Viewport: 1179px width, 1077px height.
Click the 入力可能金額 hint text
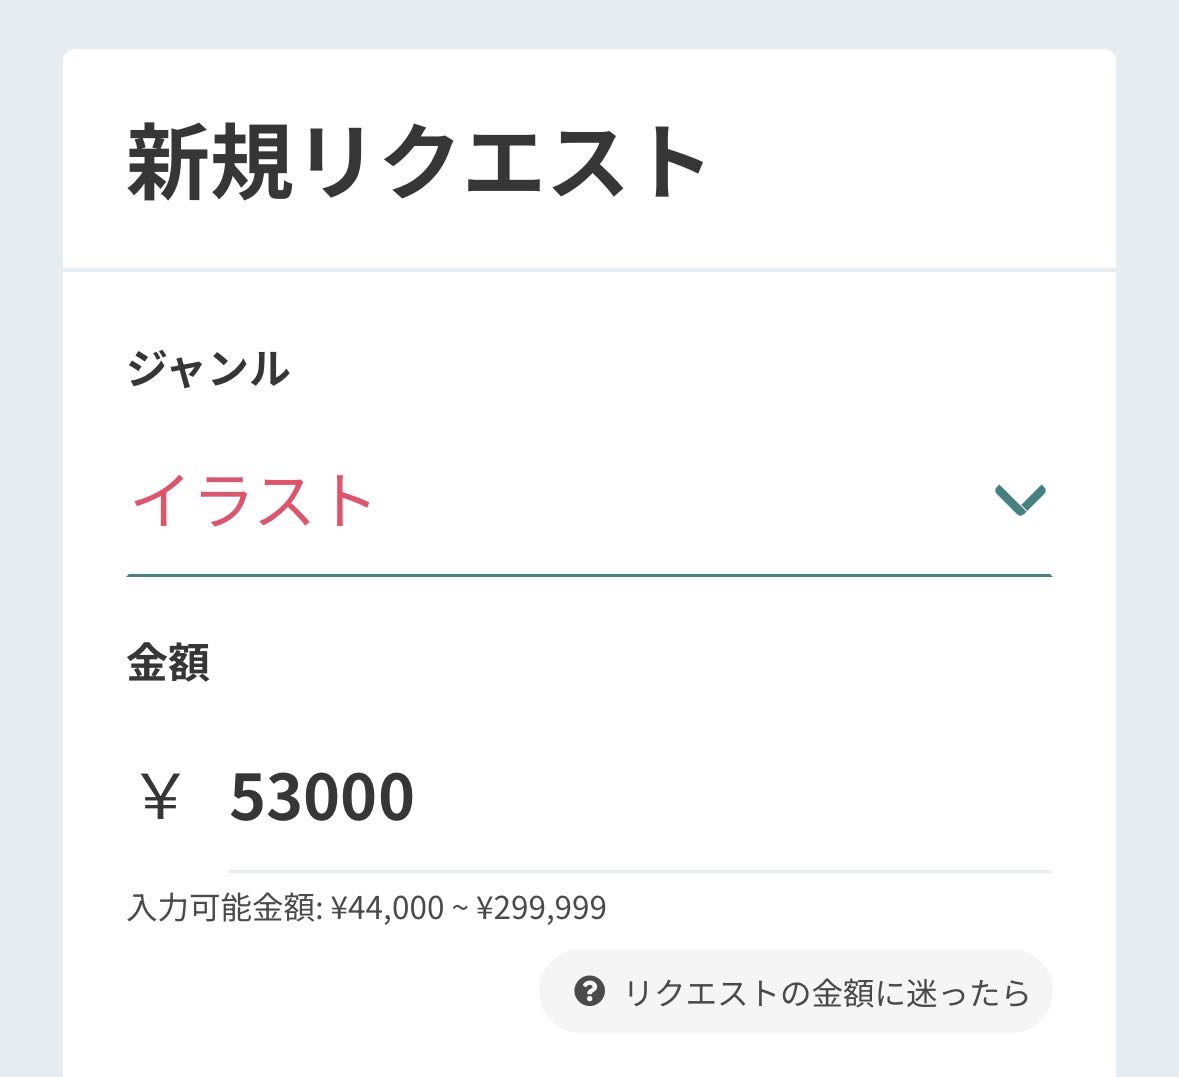(223, 908)
